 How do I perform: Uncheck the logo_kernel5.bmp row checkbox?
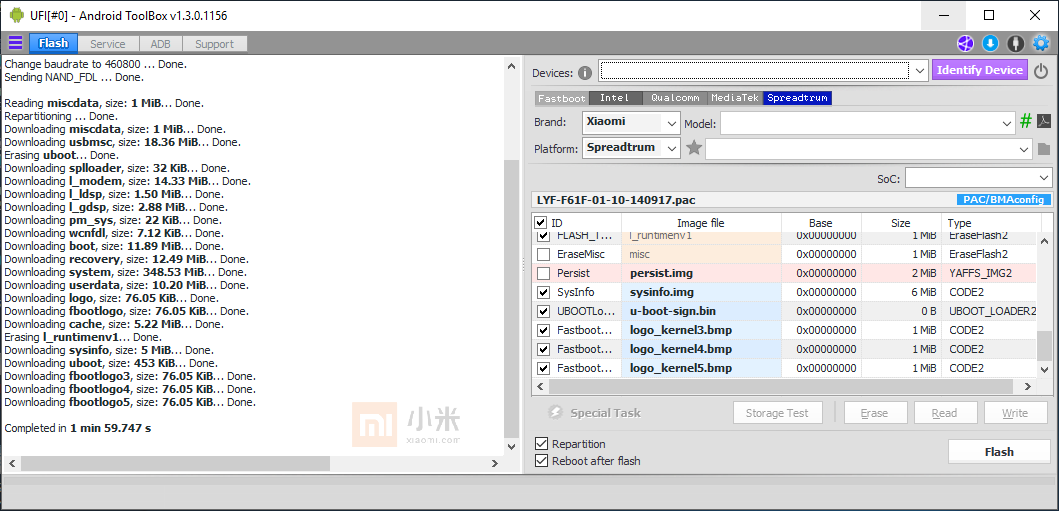point(543,368)
